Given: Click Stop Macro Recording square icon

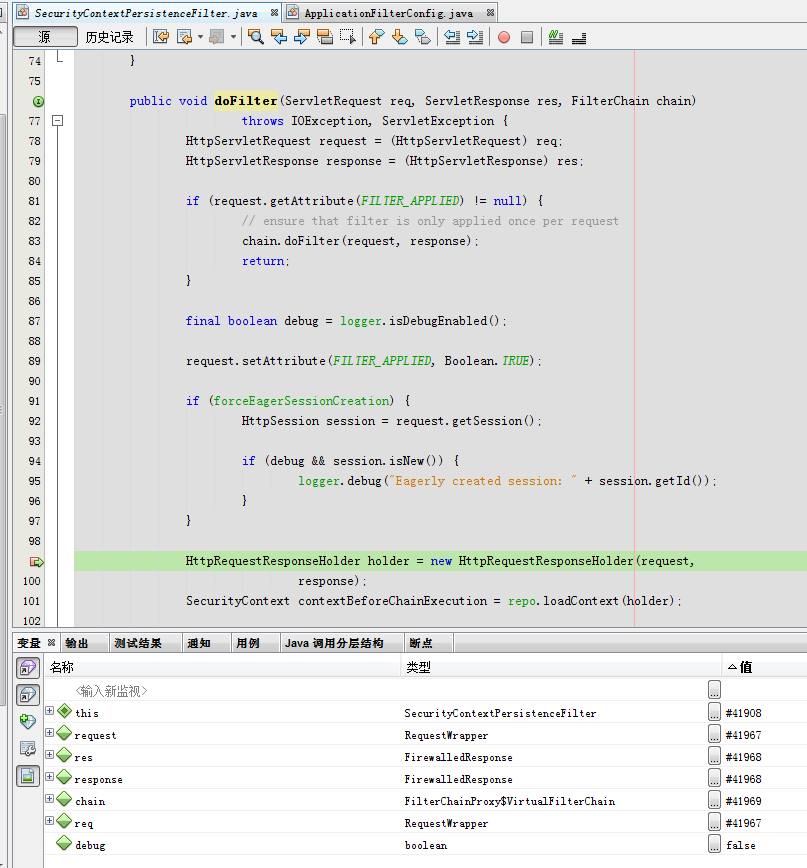Looking at the screenshot, I should pos(527,37).
